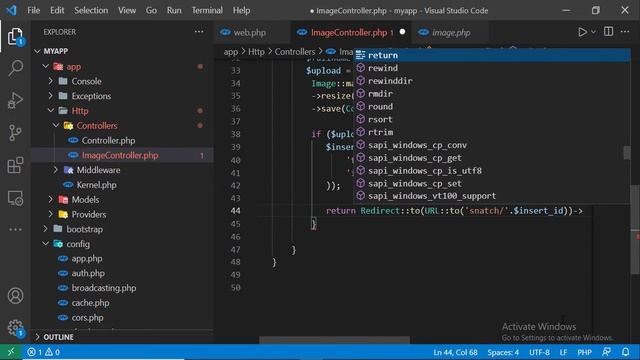Open the Extensions view
640x360 pixels.
(x=15, y=165)
